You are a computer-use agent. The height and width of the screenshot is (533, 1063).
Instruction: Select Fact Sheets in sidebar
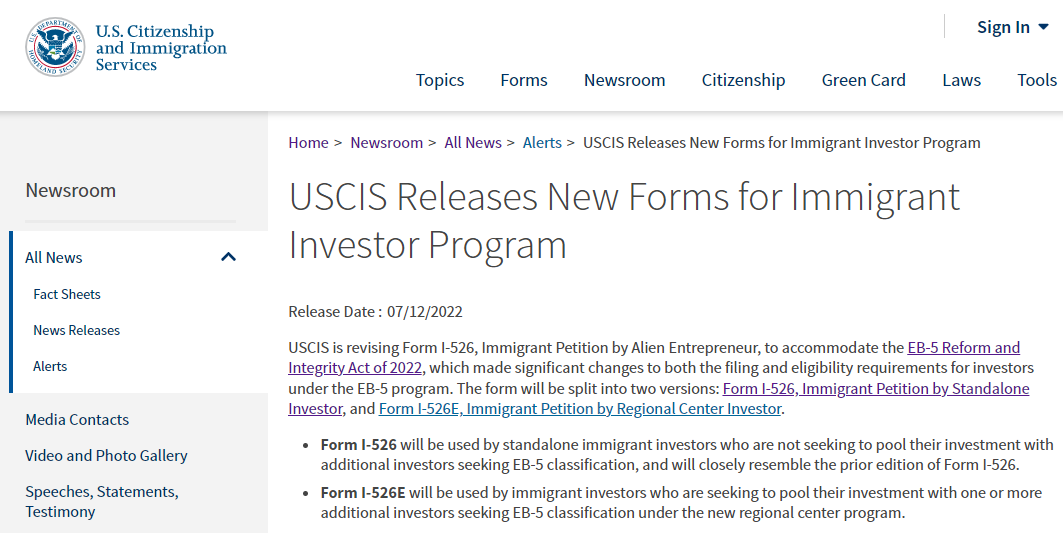coord(66,294)
